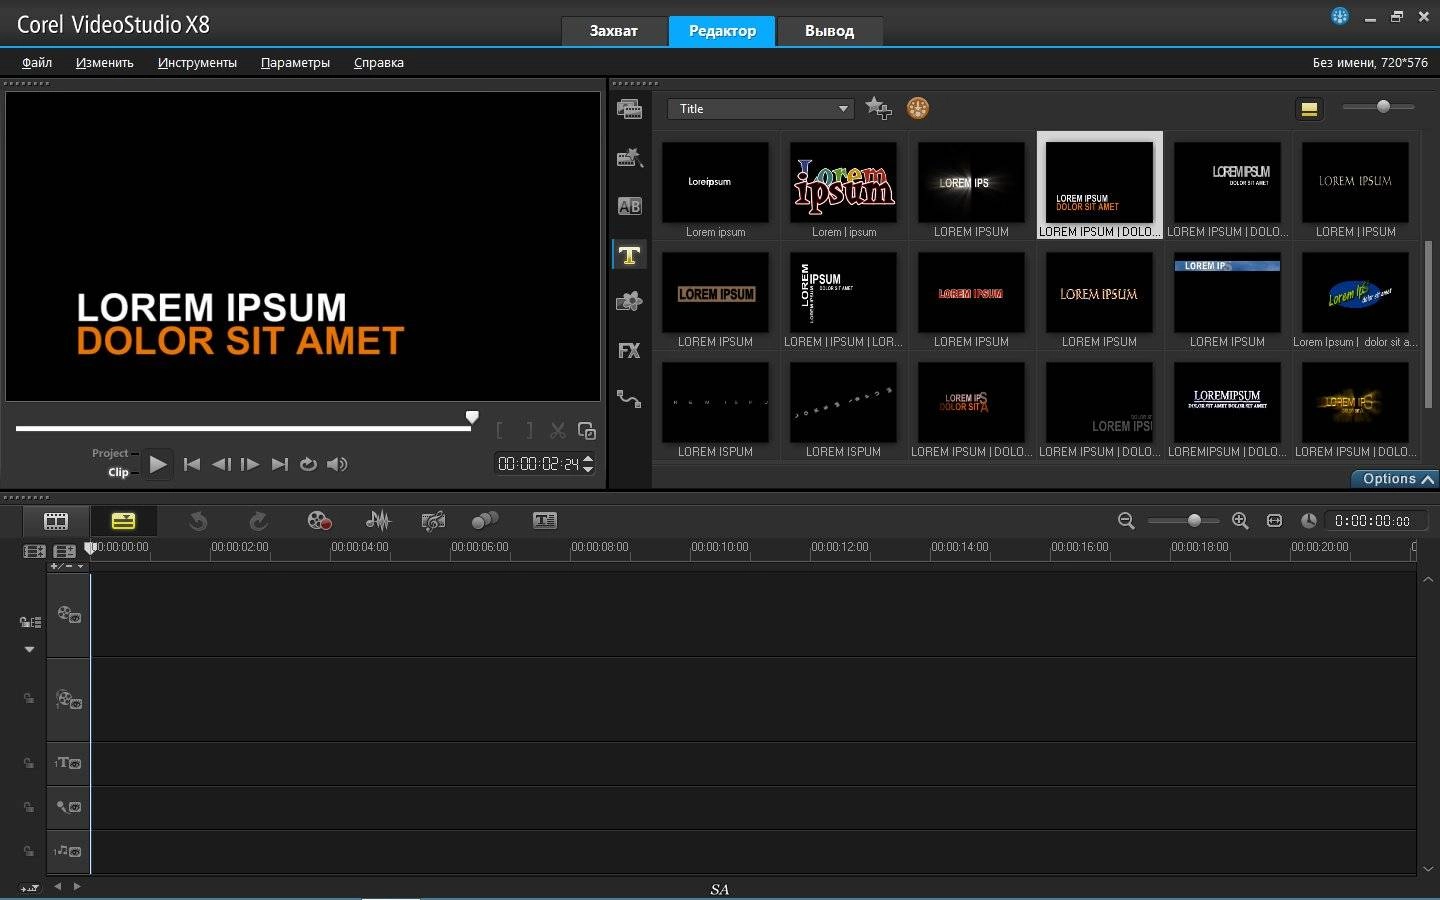Step to the next frame
Image resolution: width=1440 pixels, height=900 pixels.
coord(250,464)
